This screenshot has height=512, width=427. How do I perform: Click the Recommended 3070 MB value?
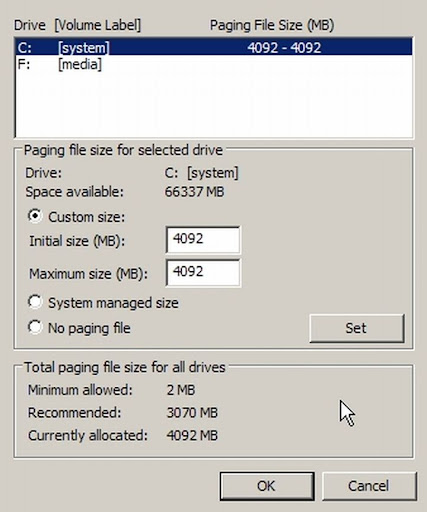pyautogui.click(x=192, y=413)
